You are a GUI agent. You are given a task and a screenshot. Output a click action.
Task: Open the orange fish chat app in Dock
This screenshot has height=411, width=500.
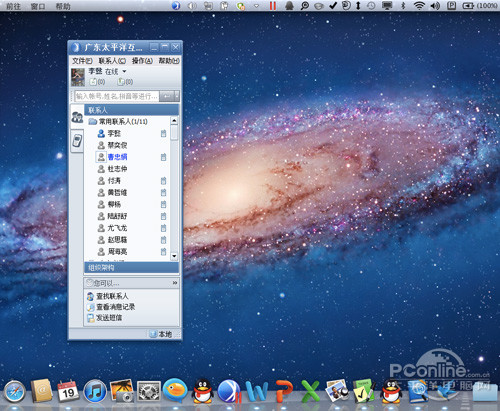pyautogui.click(x=175, y=390)
